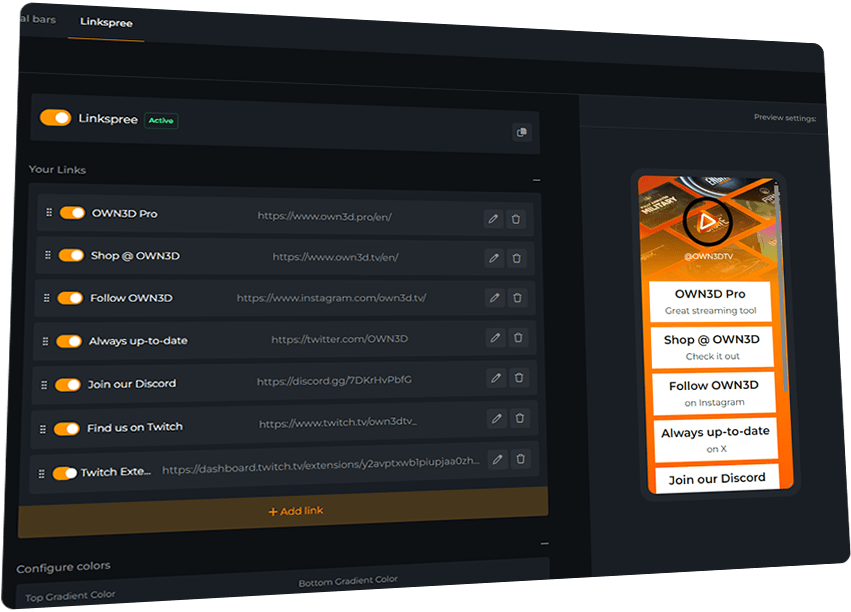Edit the OWN3D Pro link
This screenshot has width=851, height=612.
pos(493,219)
